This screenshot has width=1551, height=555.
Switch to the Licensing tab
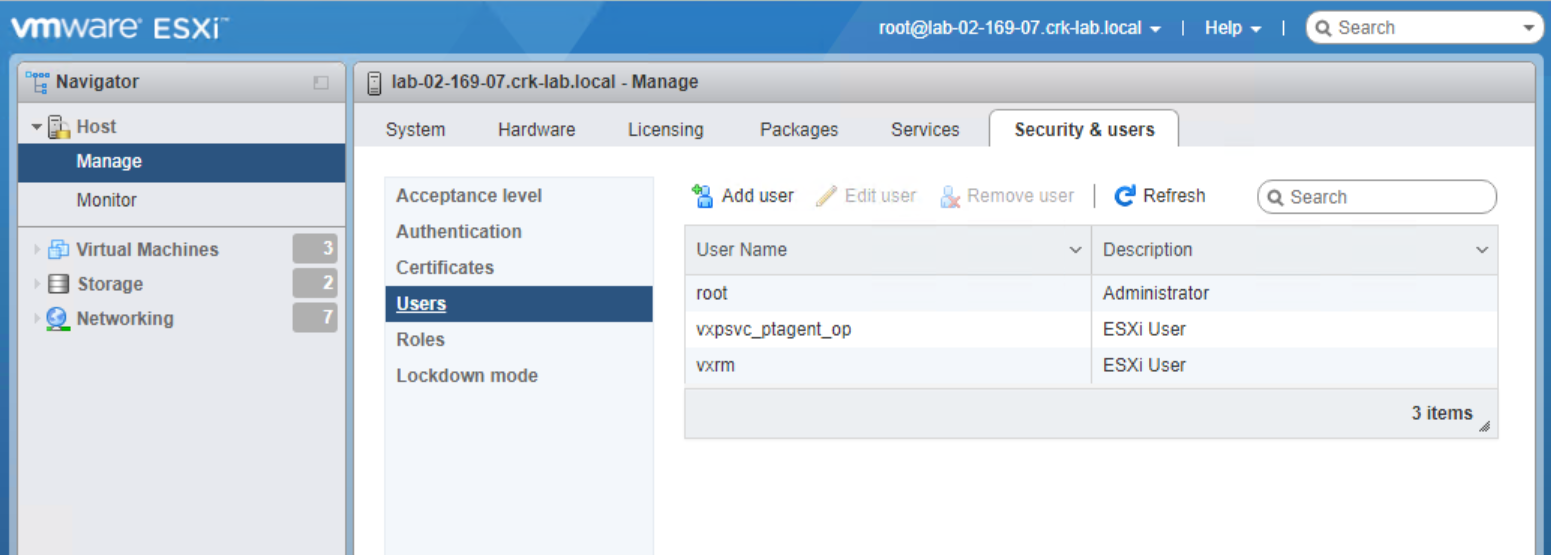(666, 130)
